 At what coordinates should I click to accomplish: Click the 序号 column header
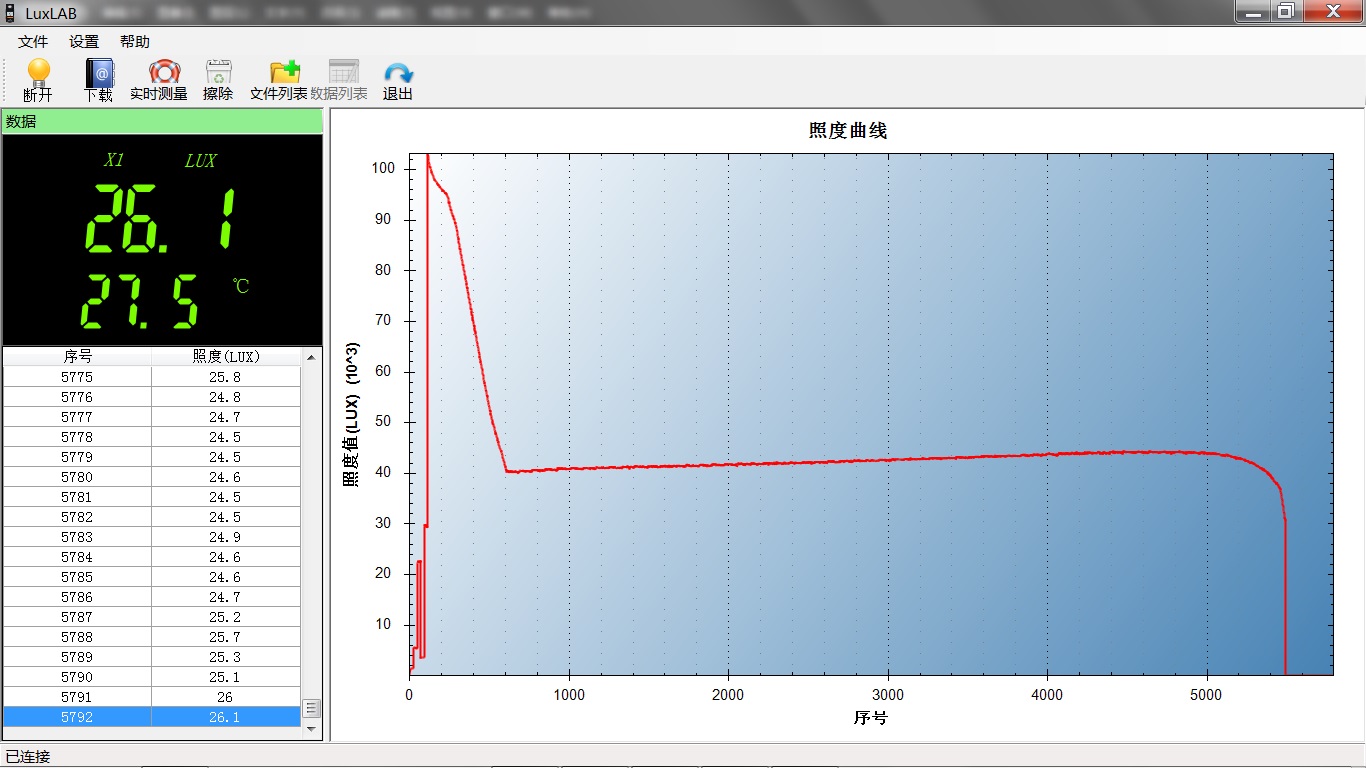pyautogui.click(x=77, y=357)
